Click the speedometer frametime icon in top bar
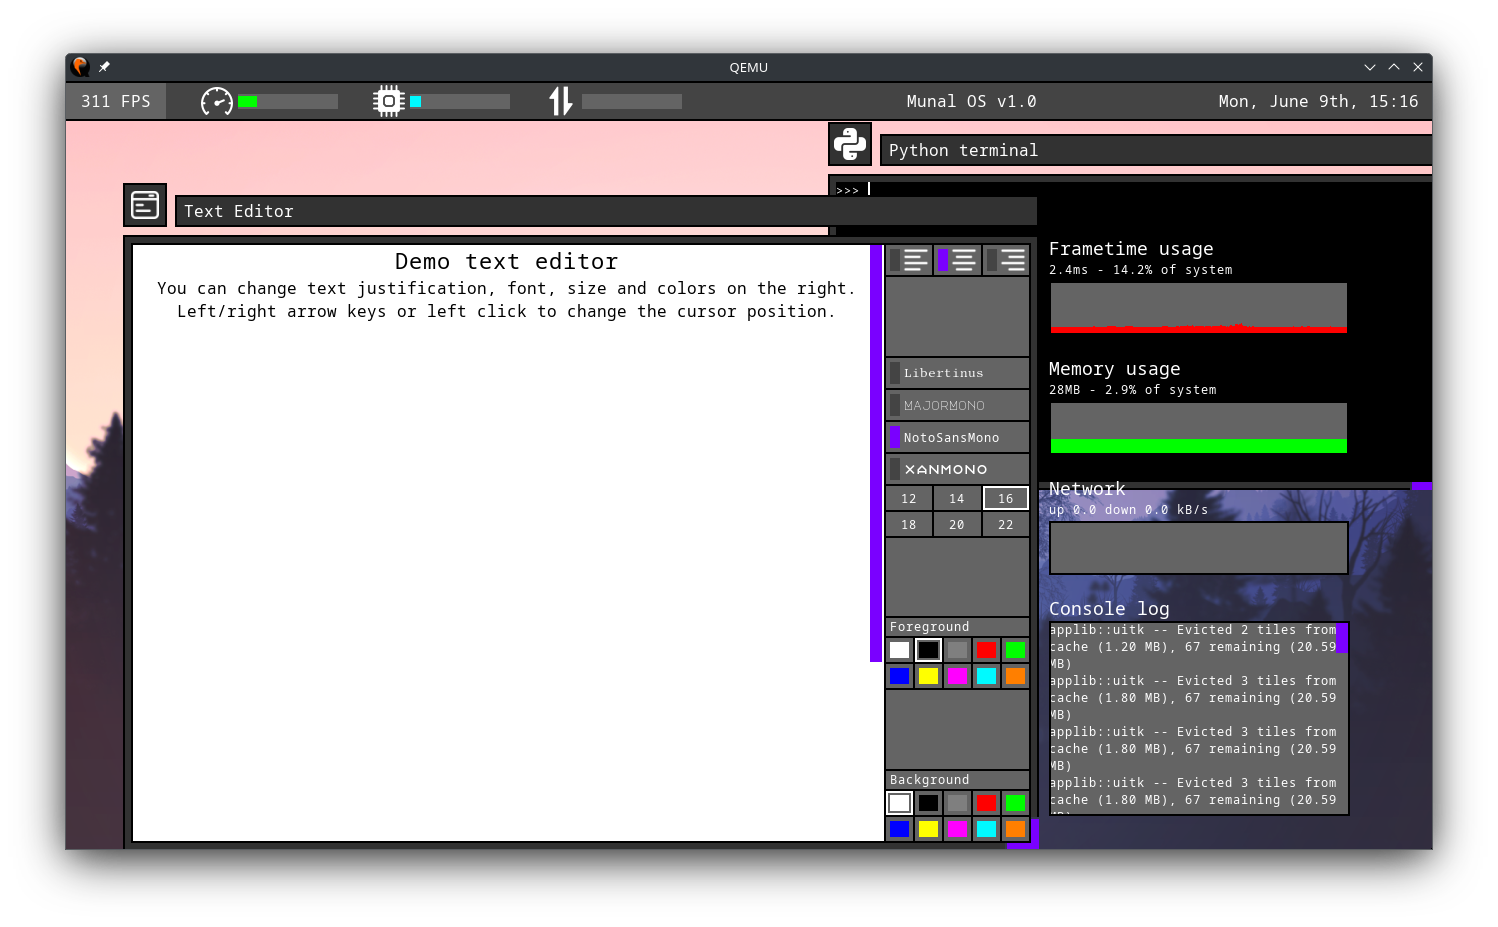 pos(216,101)
